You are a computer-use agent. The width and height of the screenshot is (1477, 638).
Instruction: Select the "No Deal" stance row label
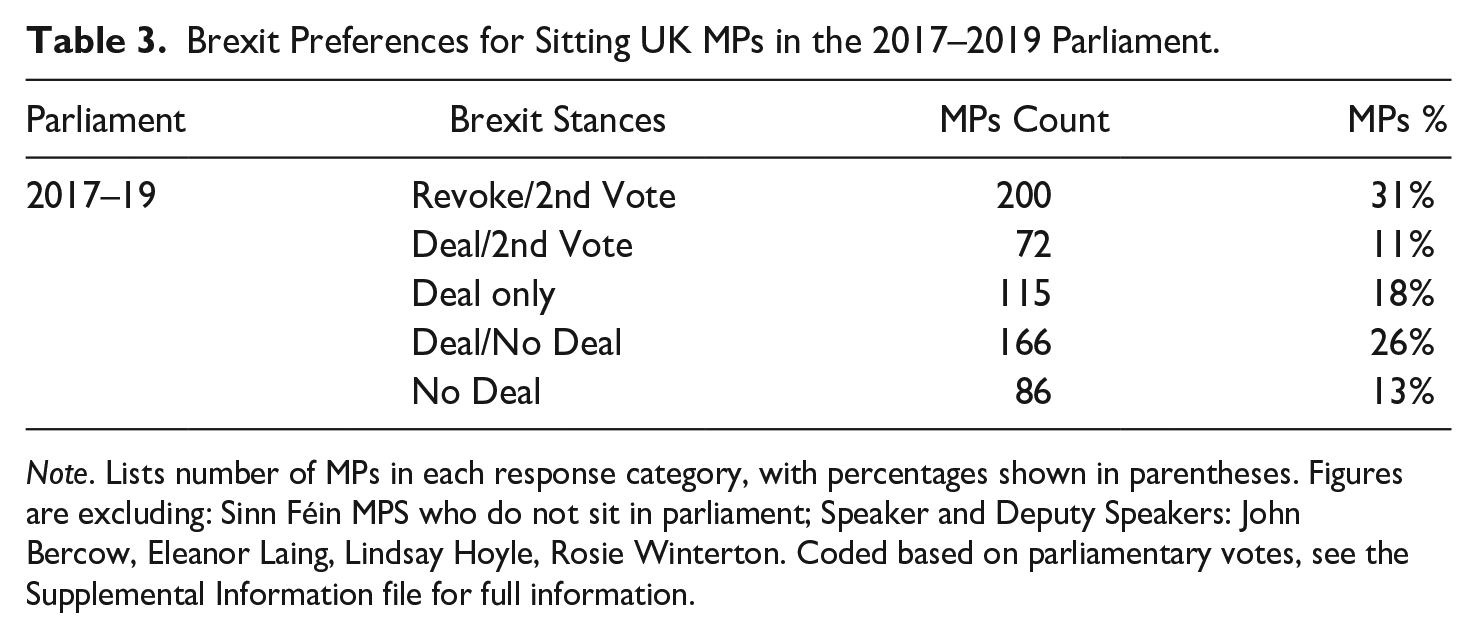(x=476, y=391)
